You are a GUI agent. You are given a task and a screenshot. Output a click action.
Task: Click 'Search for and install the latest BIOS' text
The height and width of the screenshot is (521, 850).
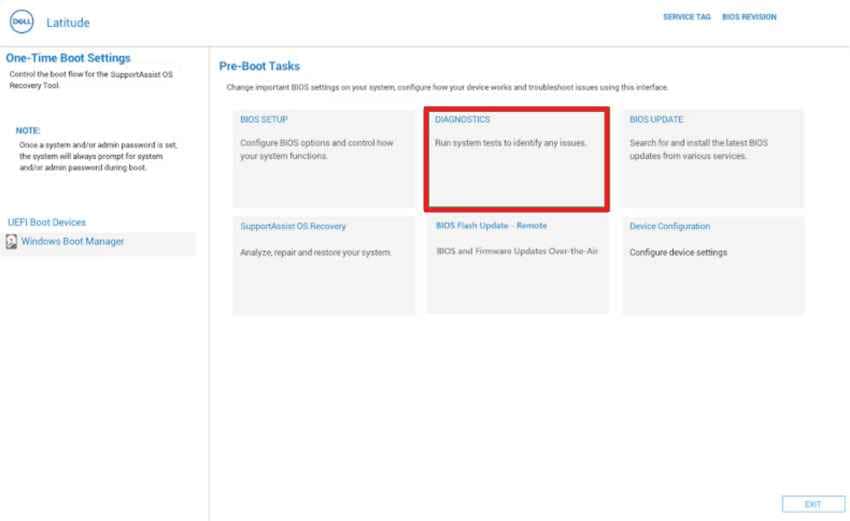(698, 143)
